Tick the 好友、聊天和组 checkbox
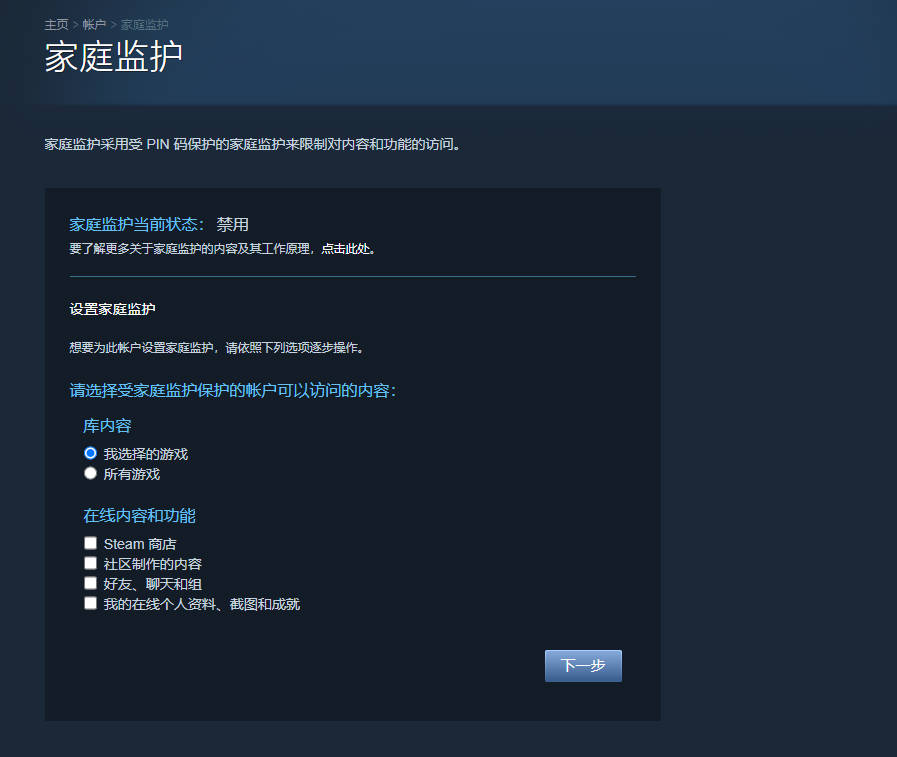 tap(90, 583)
